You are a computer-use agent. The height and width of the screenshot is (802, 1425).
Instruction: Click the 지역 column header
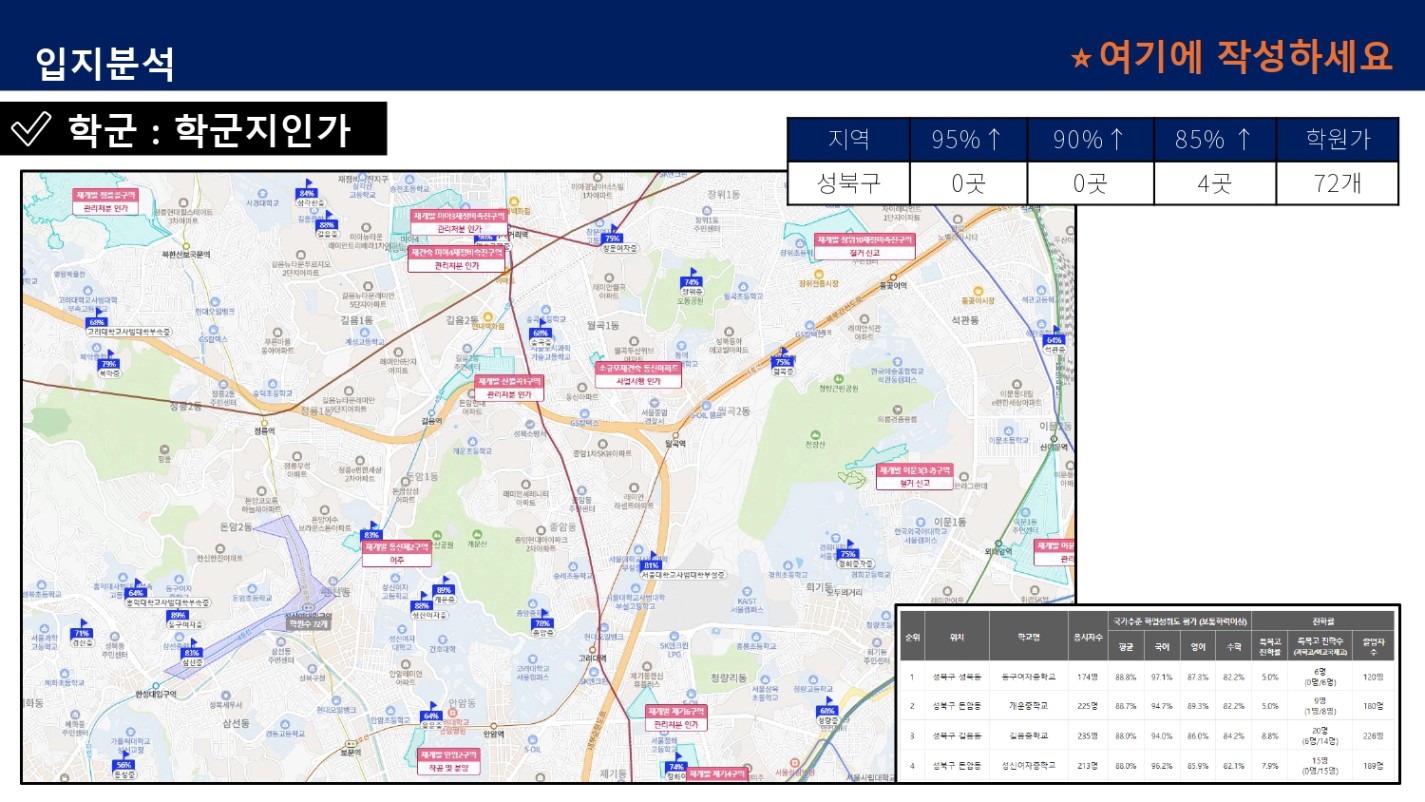pyautogui.click(x=848, y=140)
